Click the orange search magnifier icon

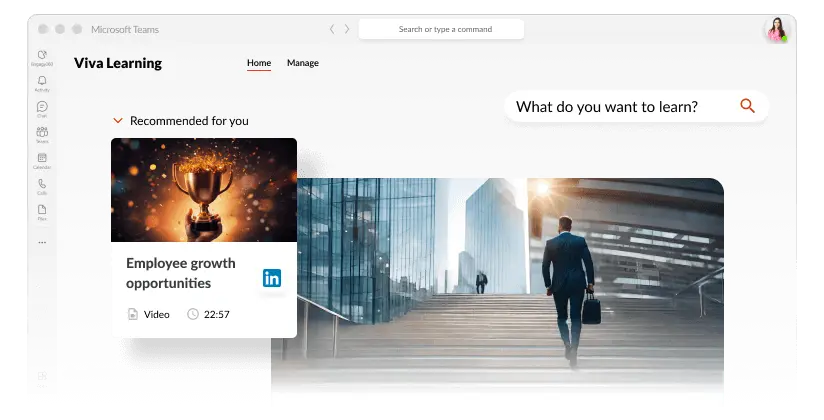747,106
